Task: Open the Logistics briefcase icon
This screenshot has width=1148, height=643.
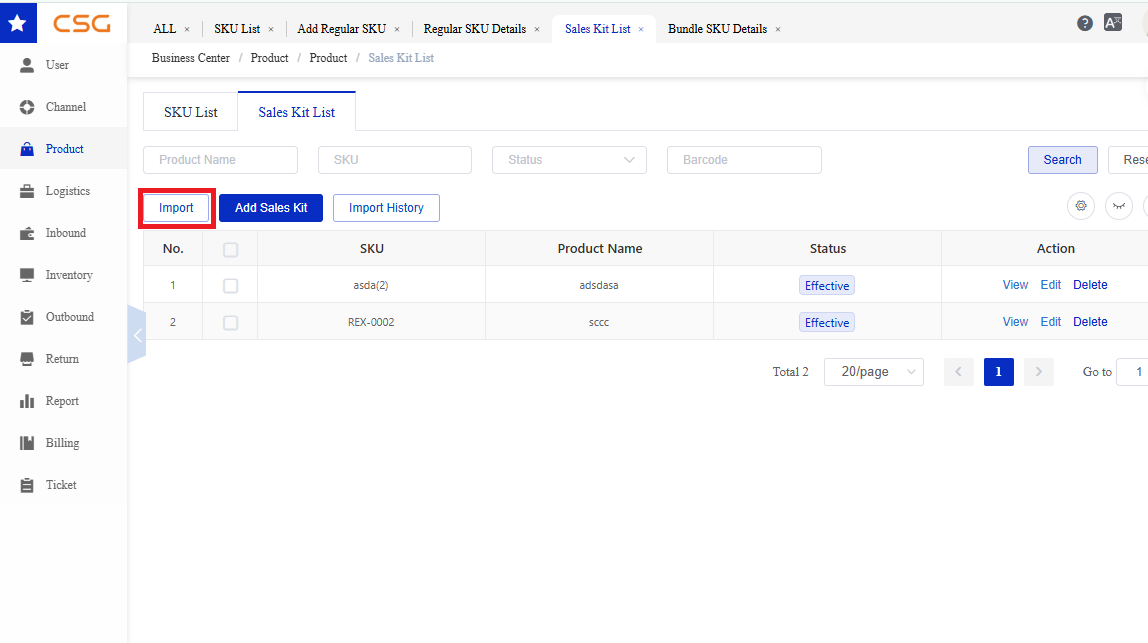Action: [27, 191]
